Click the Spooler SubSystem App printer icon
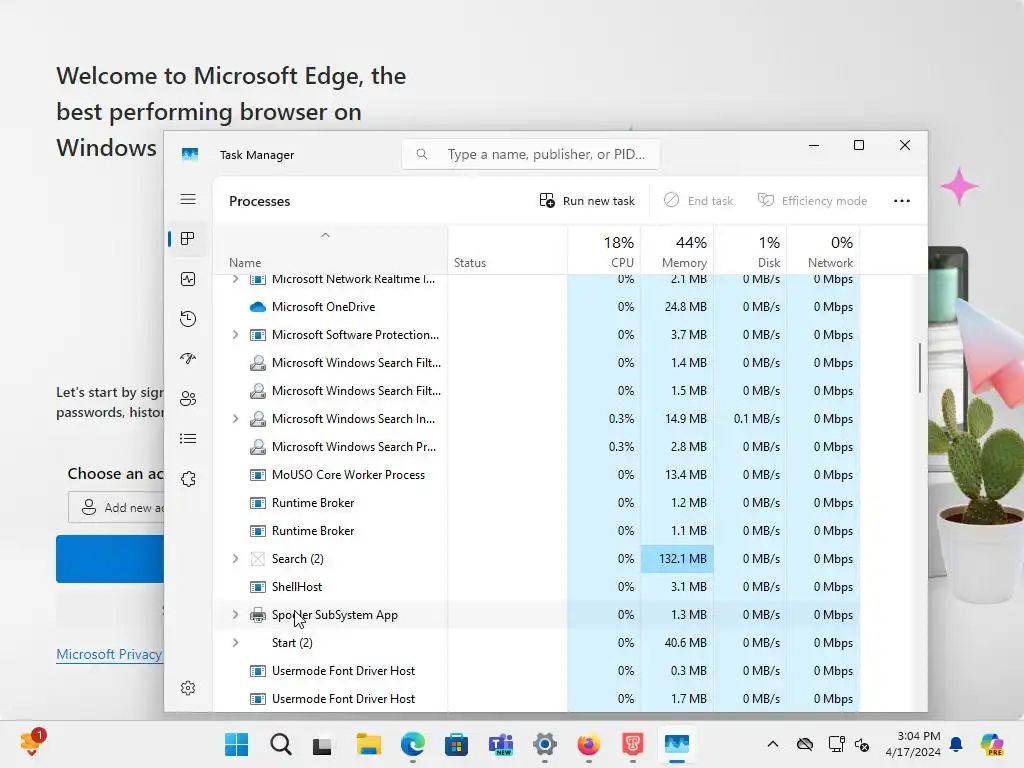Screen dimensions: 1024x768 pos(258,615)
